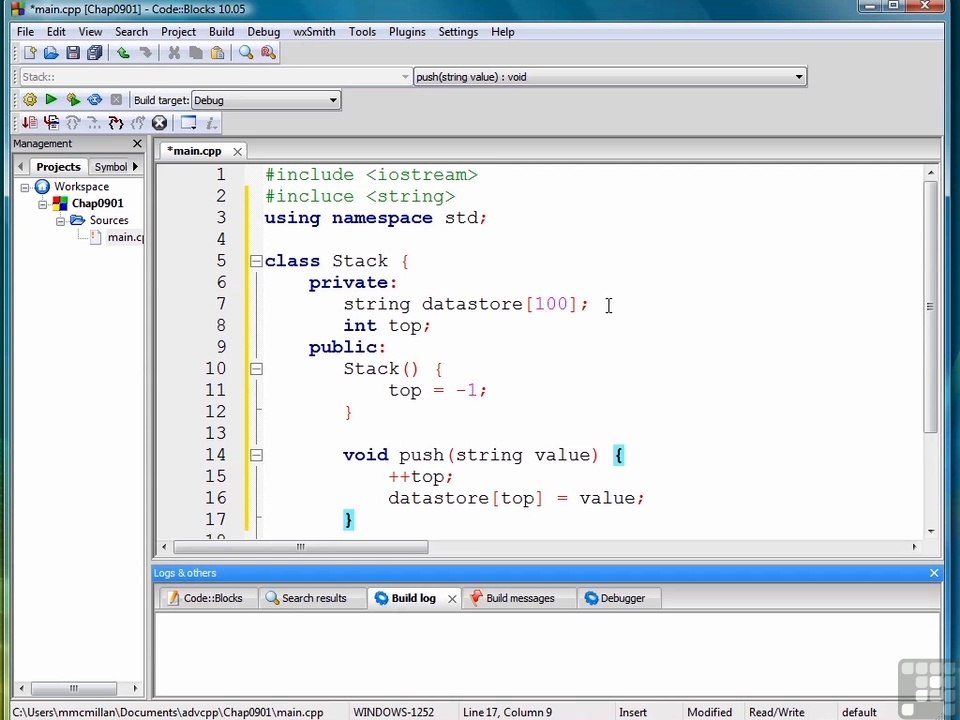This screenshot has width=960, height=720.
Task: Debugger next line icon
Action: pyautogui.click(x=73, y=123)
